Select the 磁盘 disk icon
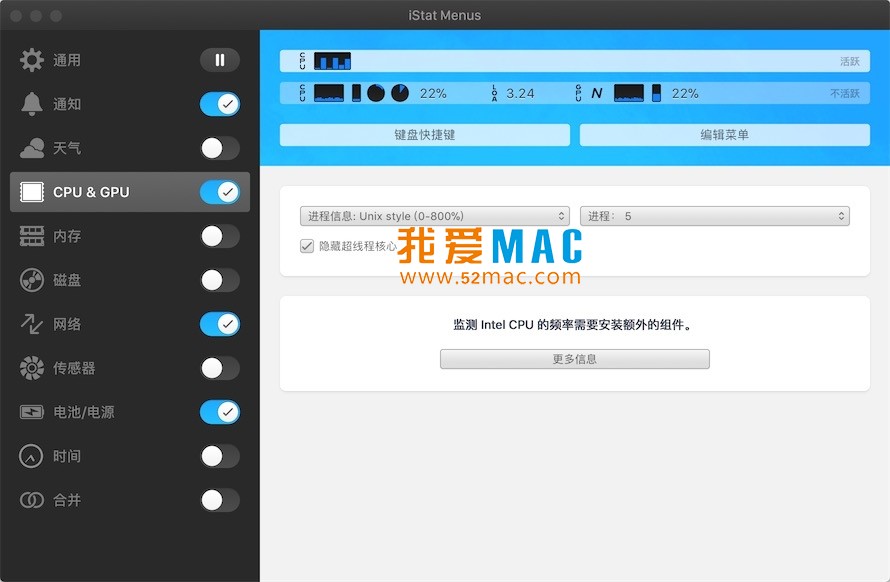This screenshot has width=890, height=582. (32, 280)
